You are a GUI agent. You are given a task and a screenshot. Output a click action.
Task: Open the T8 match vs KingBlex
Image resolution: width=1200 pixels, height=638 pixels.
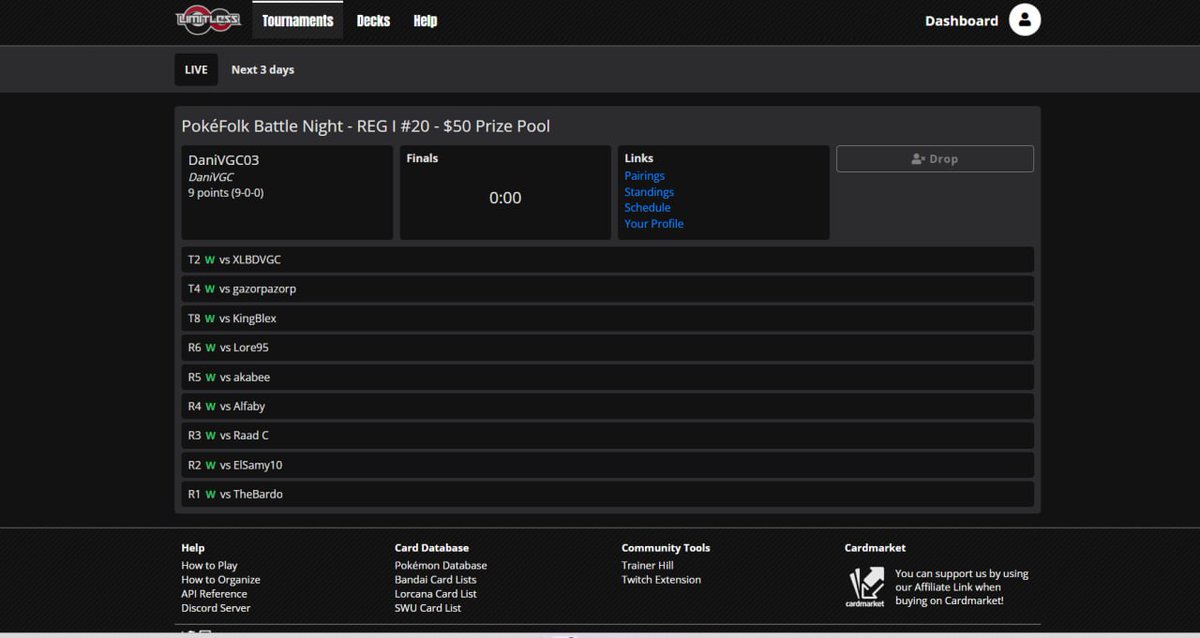coord(608,319)
